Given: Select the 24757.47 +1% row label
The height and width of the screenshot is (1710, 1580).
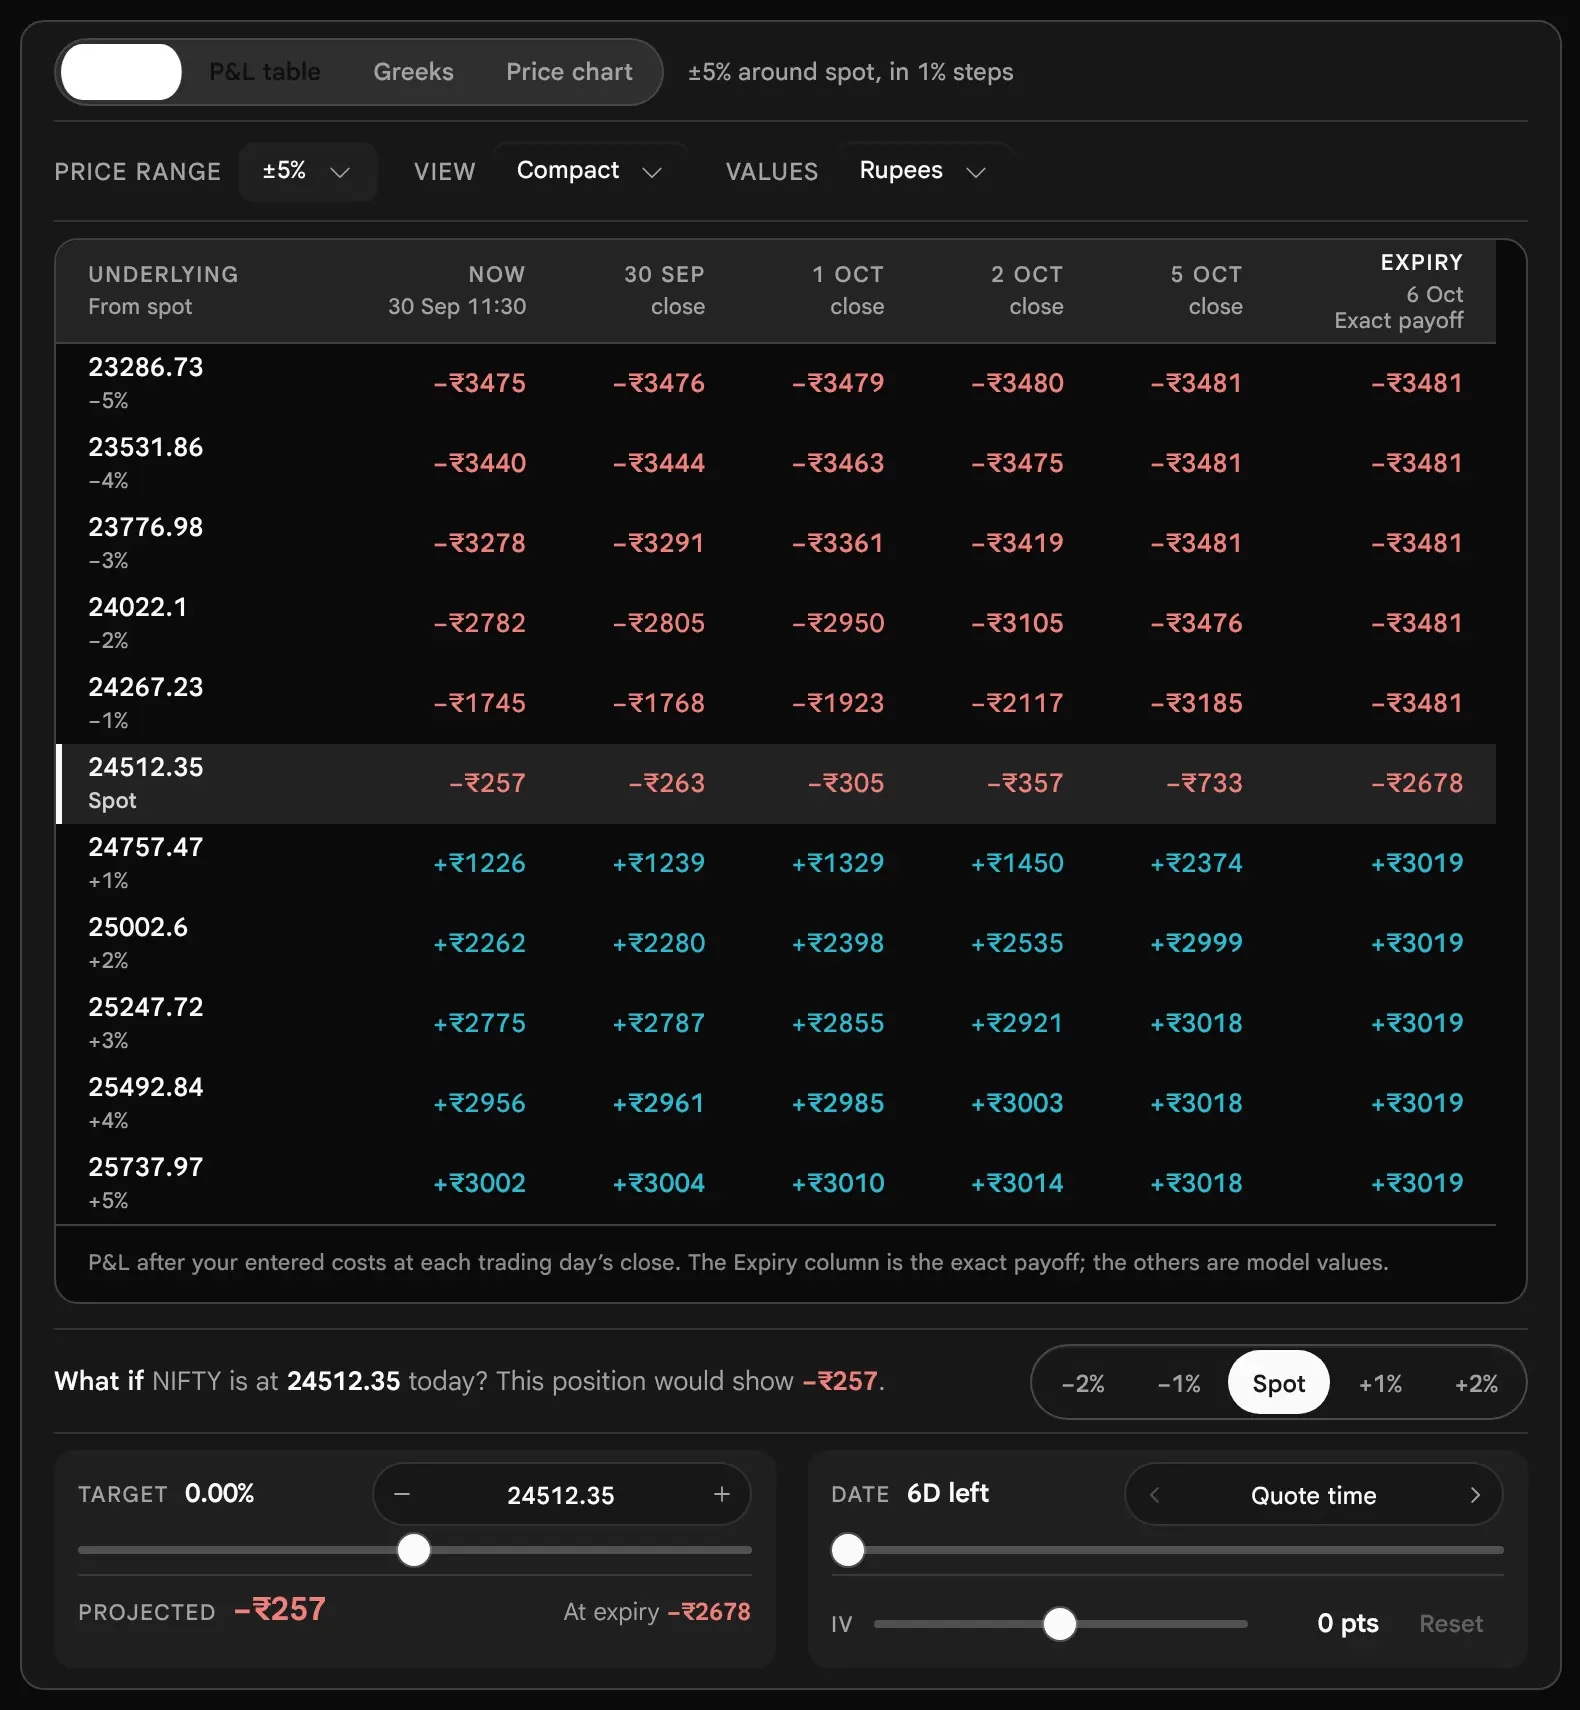Looking at the screenshot, I should (x=146, y=863).
